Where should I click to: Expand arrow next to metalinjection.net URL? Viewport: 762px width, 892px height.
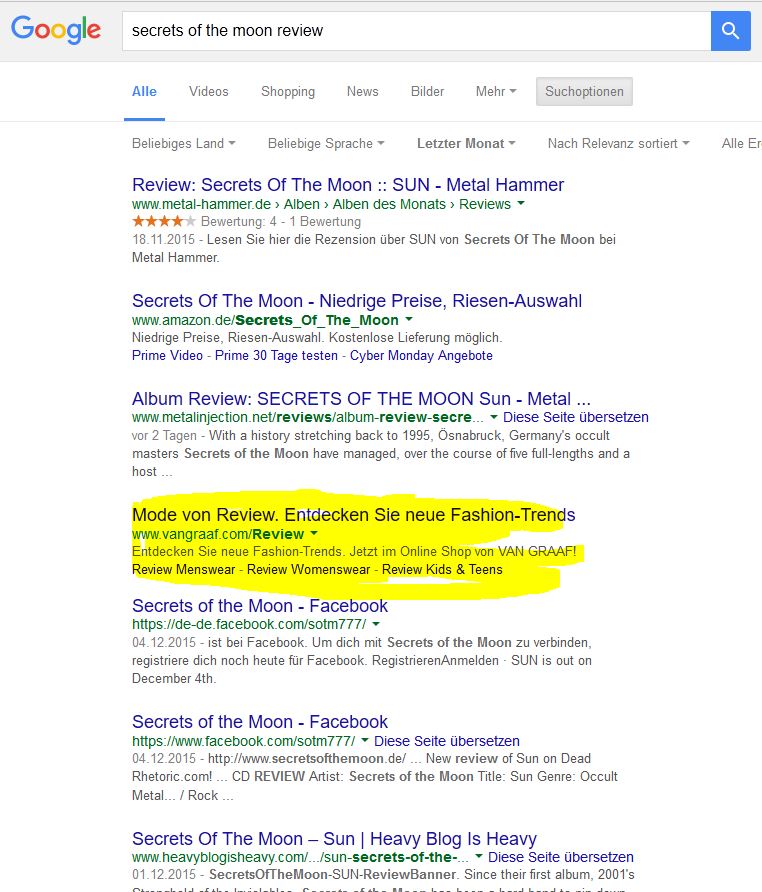click(x=493, y=417)
